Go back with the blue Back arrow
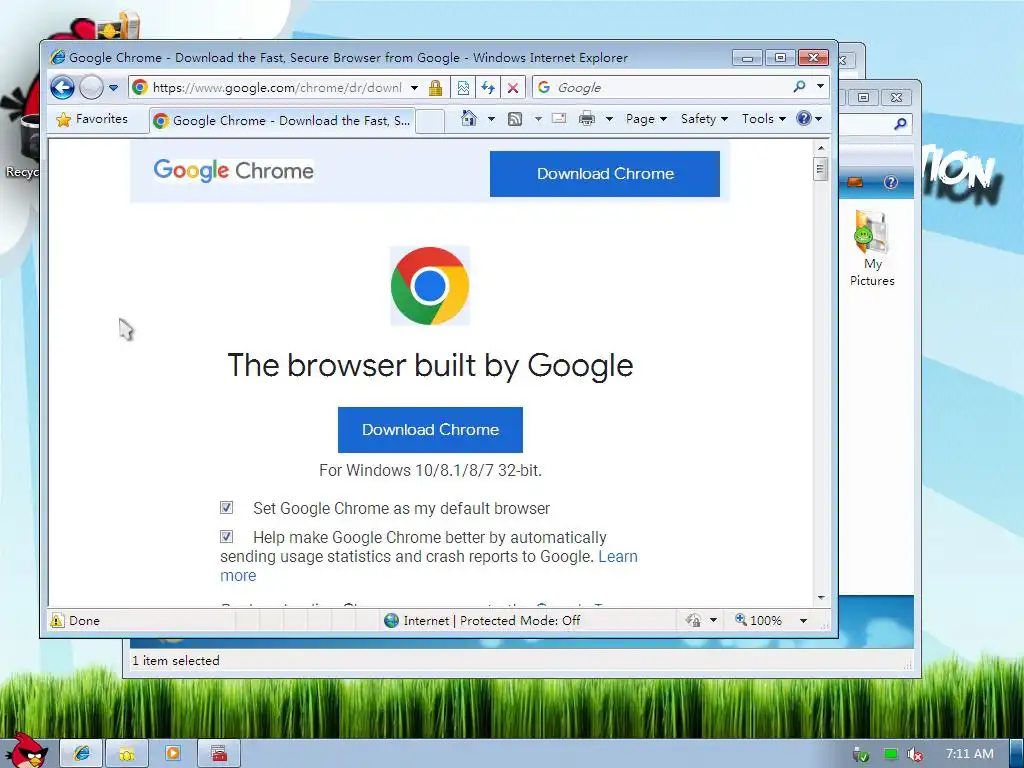The width and height of the screenshot is (1024, 768). point(63,88)
